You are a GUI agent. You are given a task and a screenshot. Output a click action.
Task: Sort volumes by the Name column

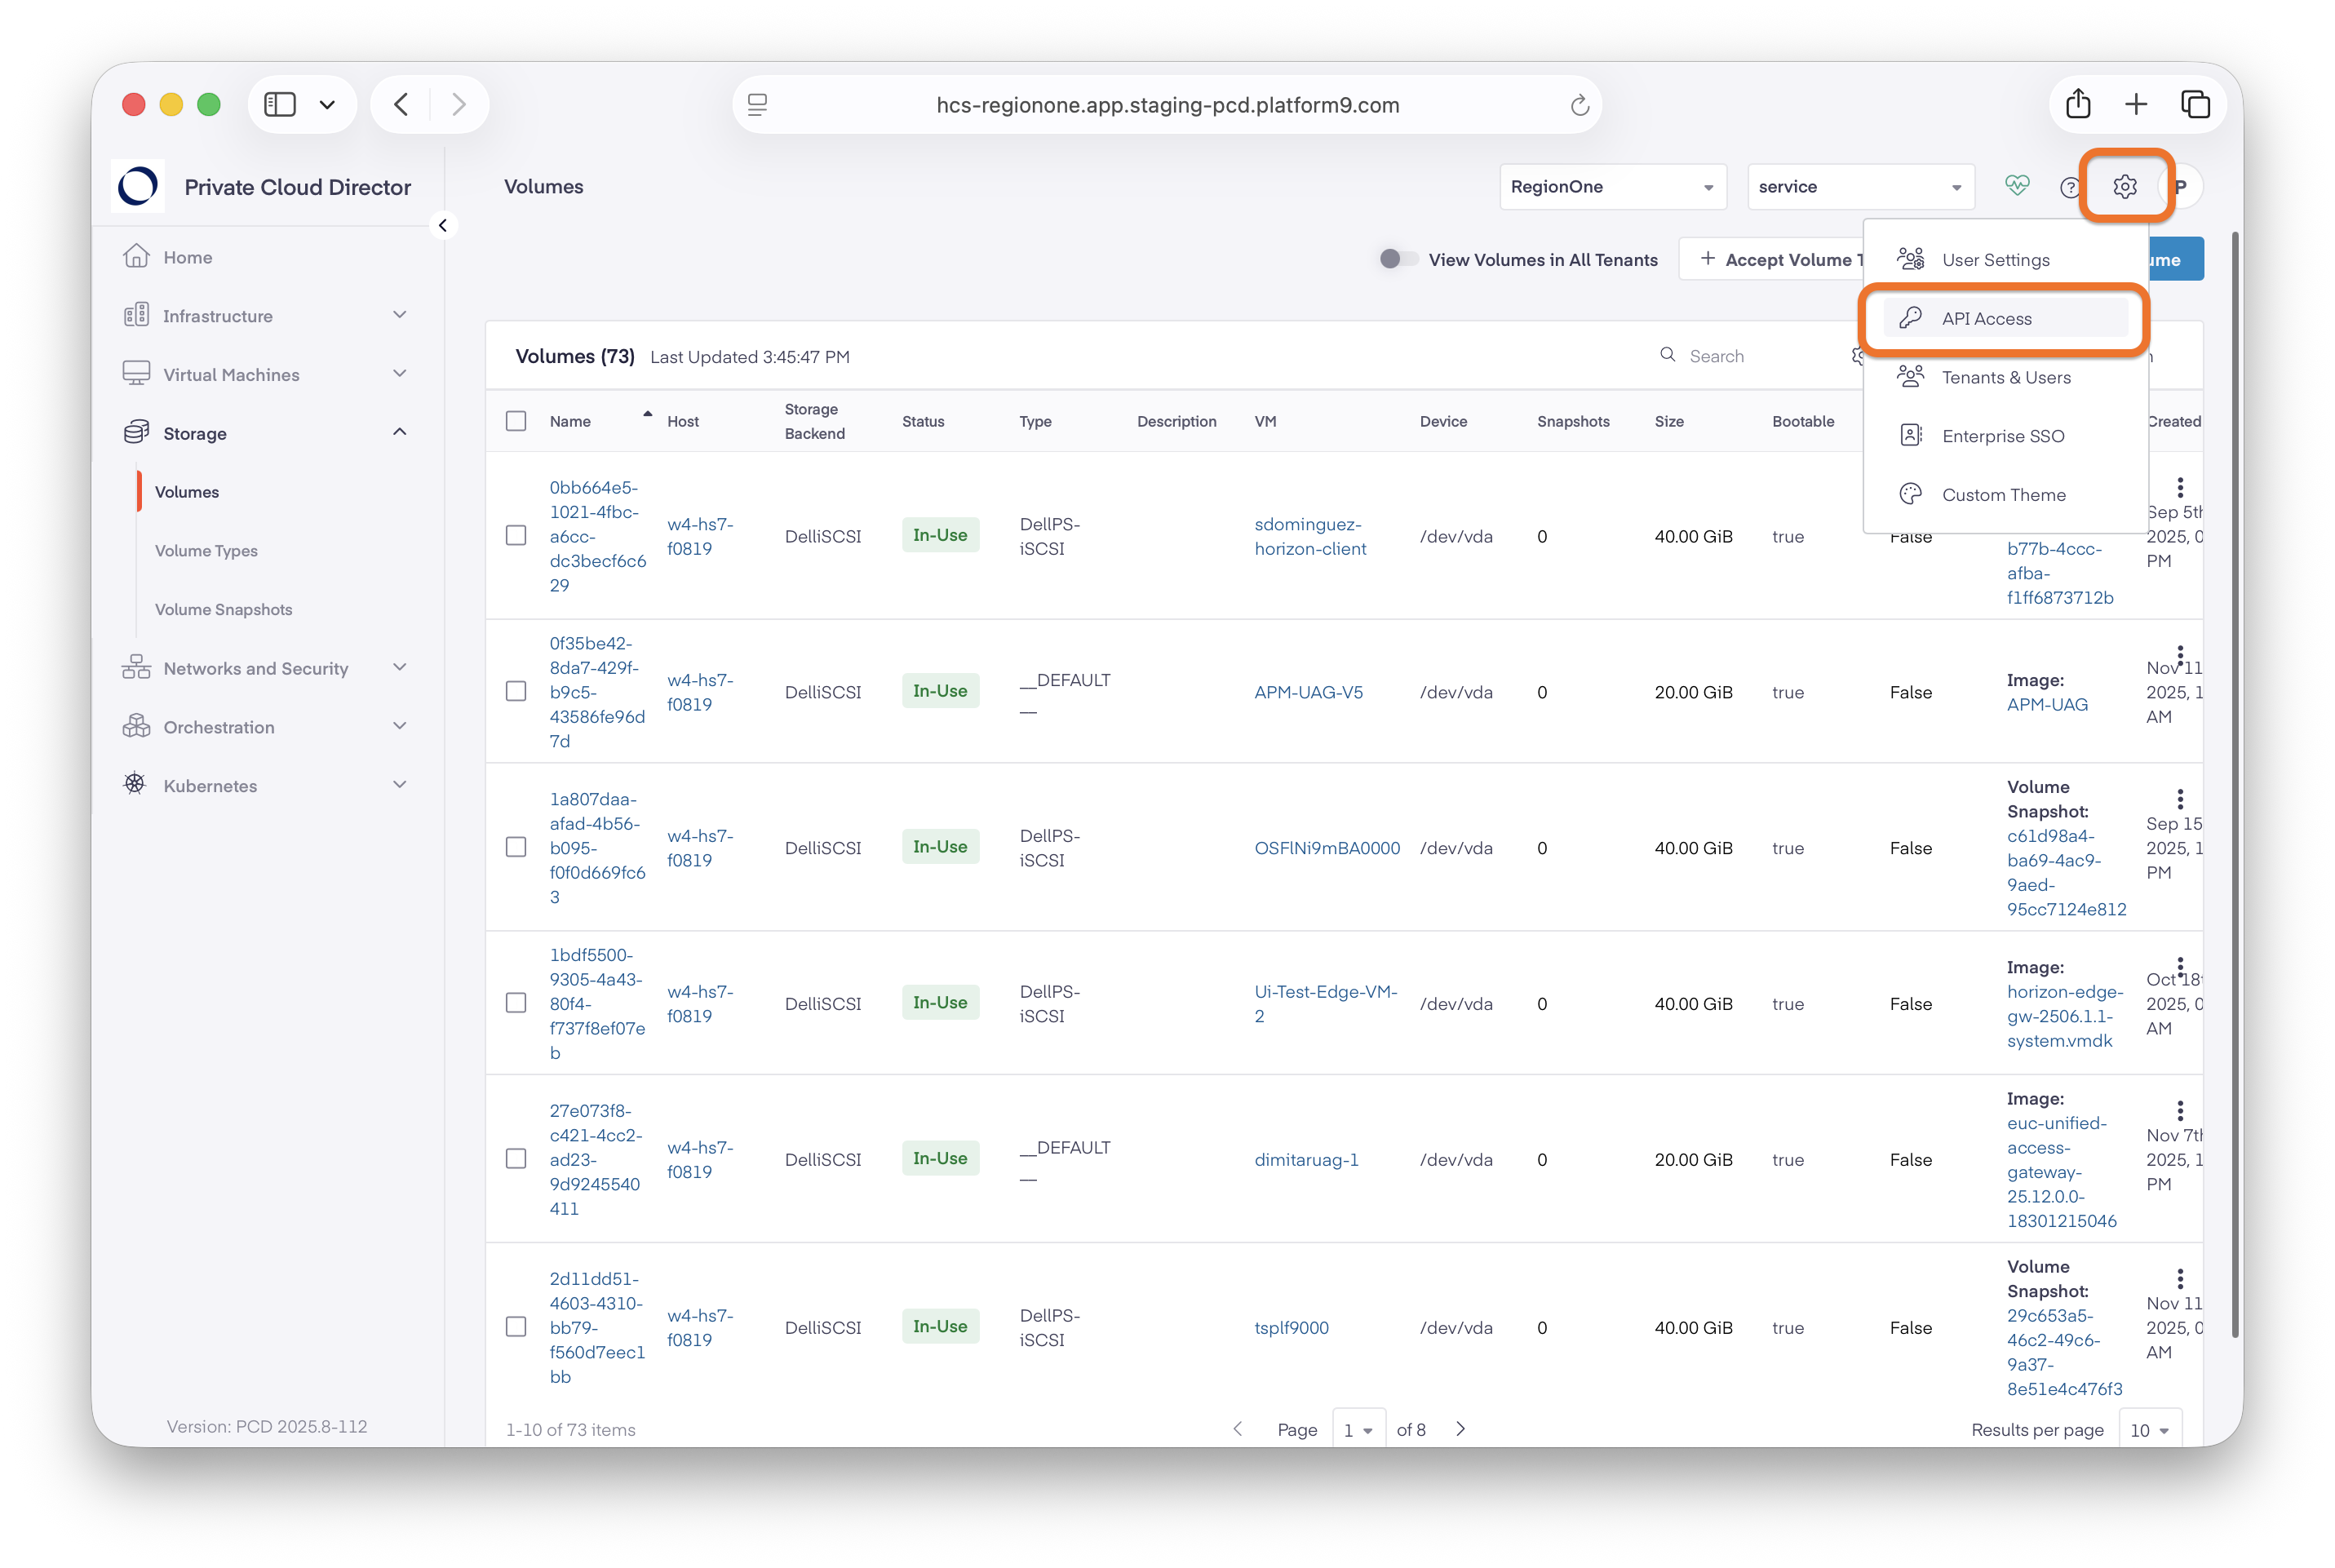570,421
